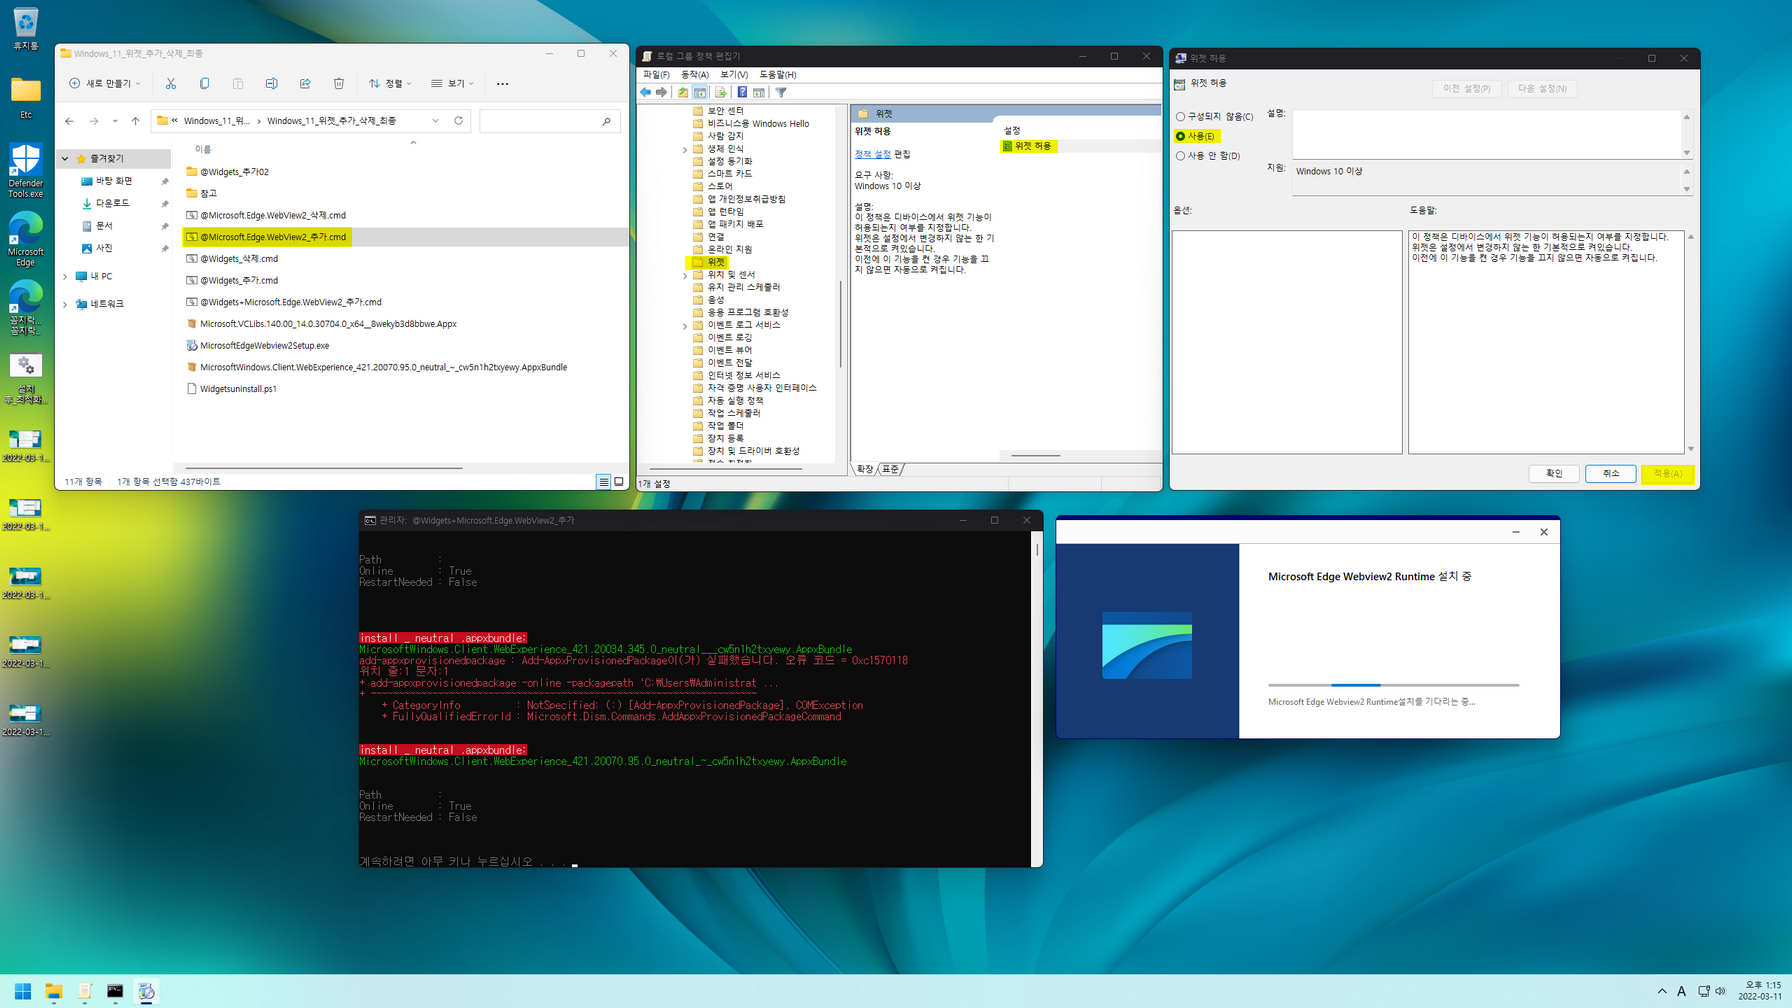
Task: Click the Copy icon in Explorer toolbar
Action: coord(204,84)
